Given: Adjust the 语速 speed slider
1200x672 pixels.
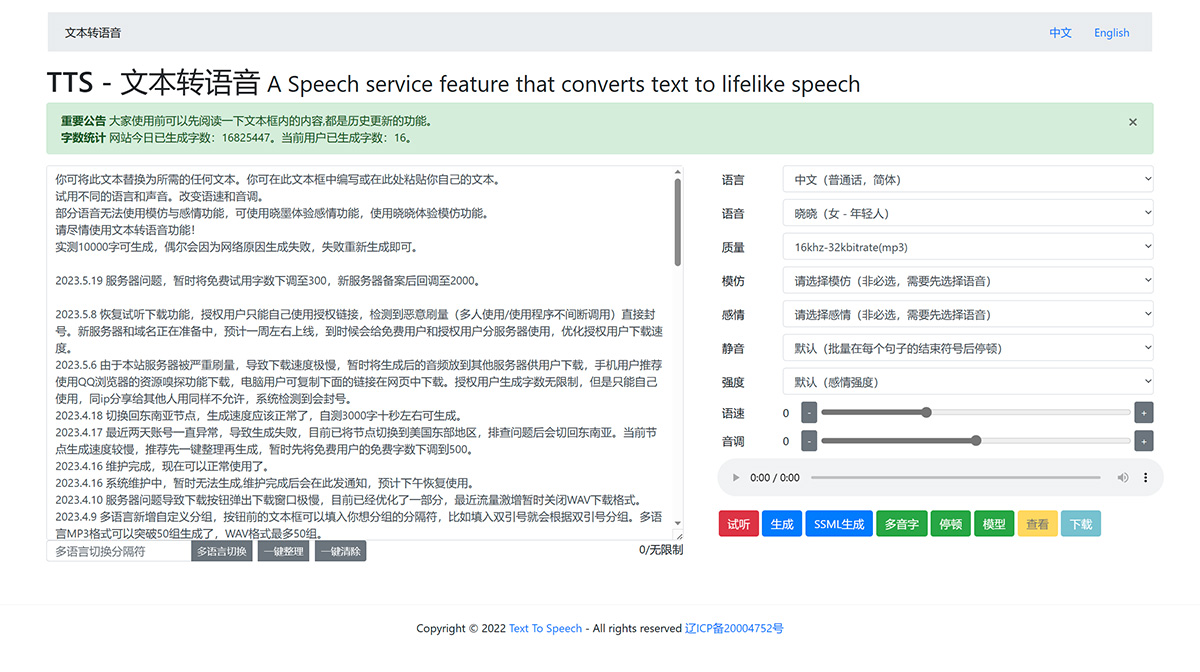Looking at the screenshot, I should [x=925, y=412].
